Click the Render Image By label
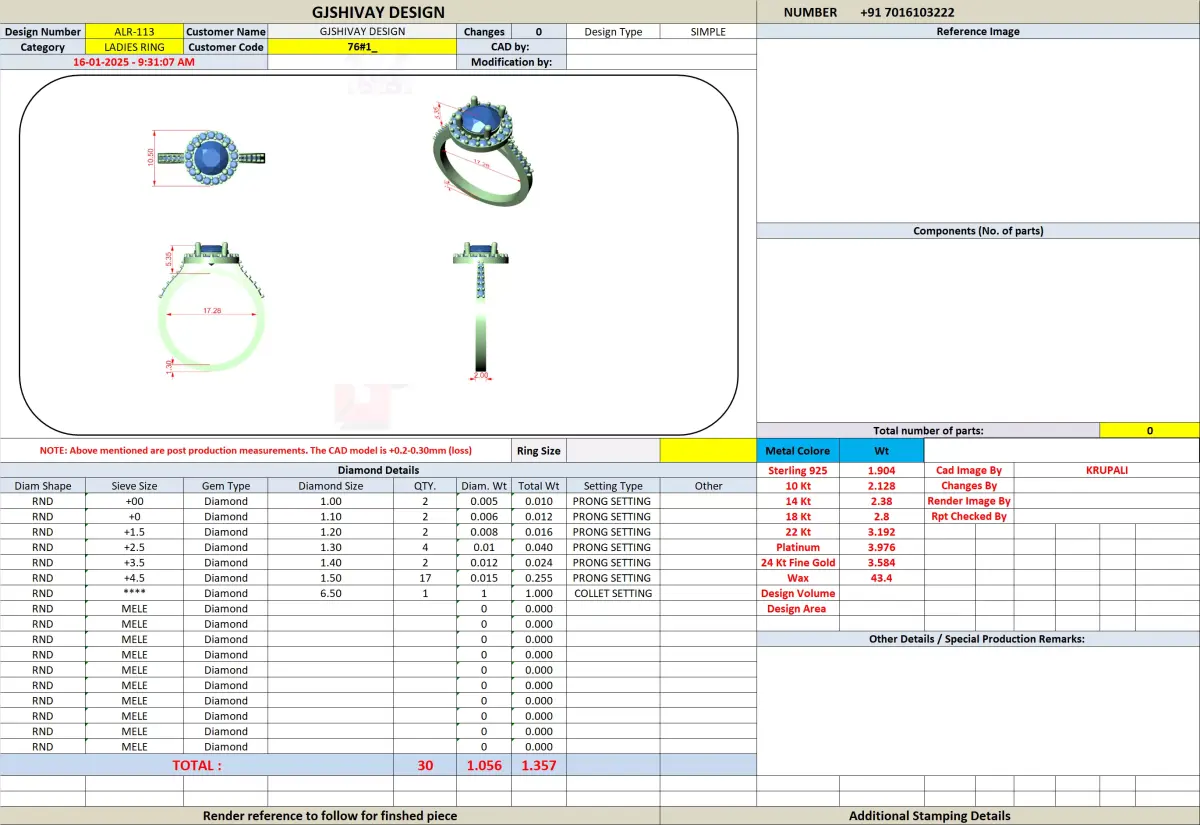Image resolution: width=1200 pixels, height=825 pixels. pos(968,501)
